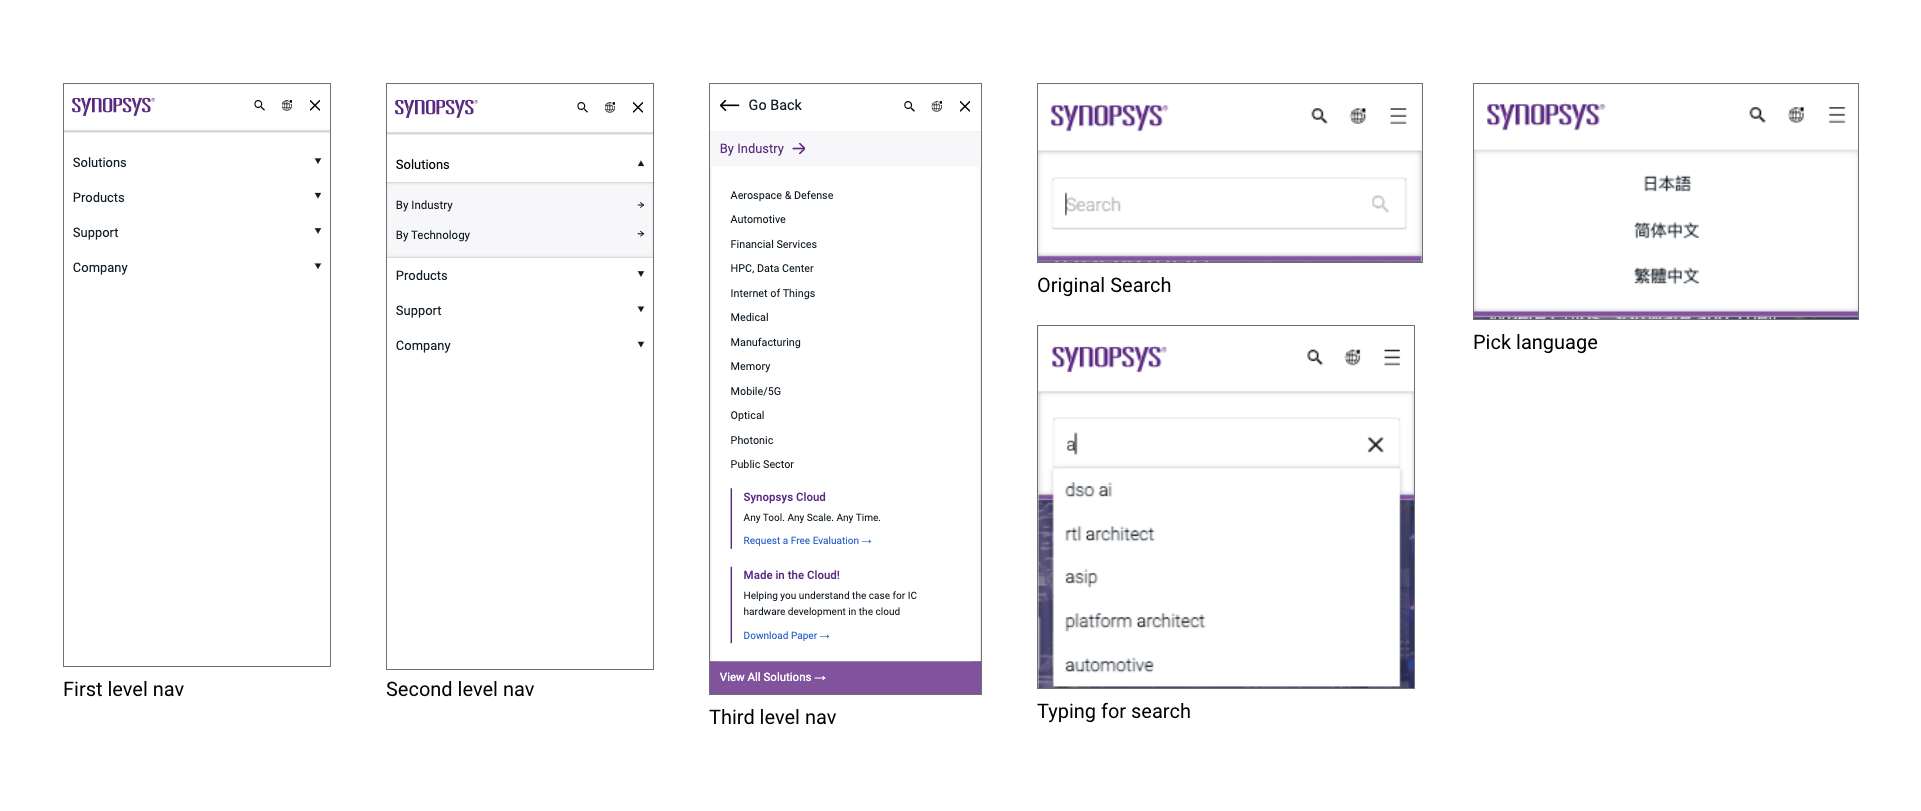The image size is (1921, 811).
Task: Click View All Solutions button
Action: point(845,677)
